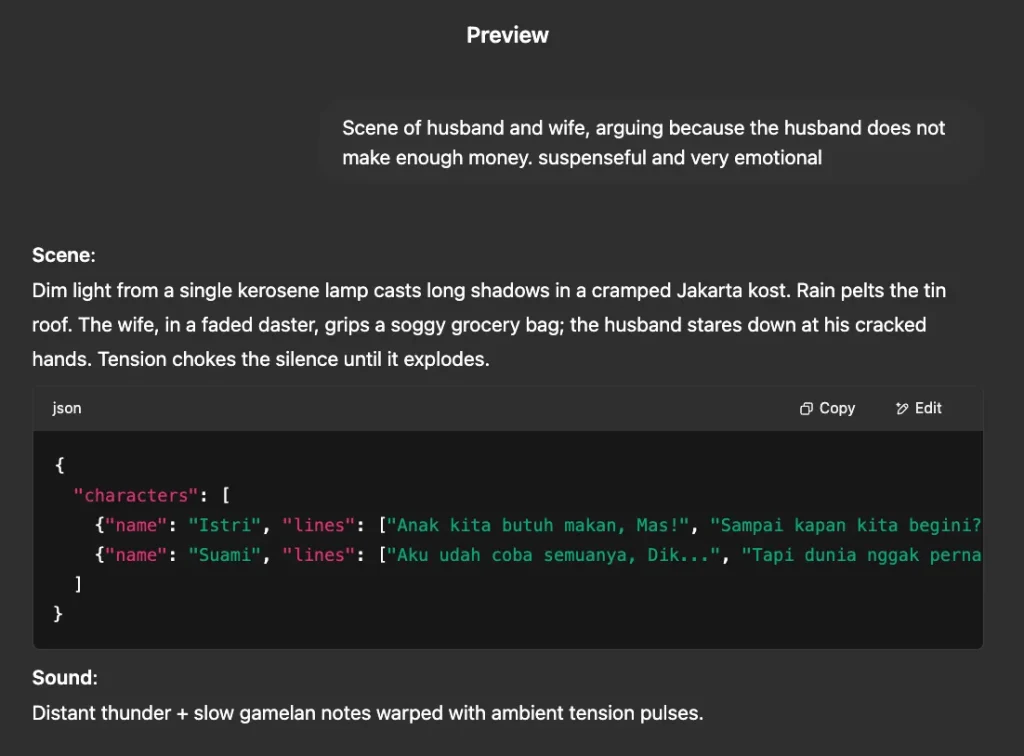This screenshot has width=1024, height=756.
Task: Click the "Anak kita butuh makan, Mas!" line
Action: point(541,525)
